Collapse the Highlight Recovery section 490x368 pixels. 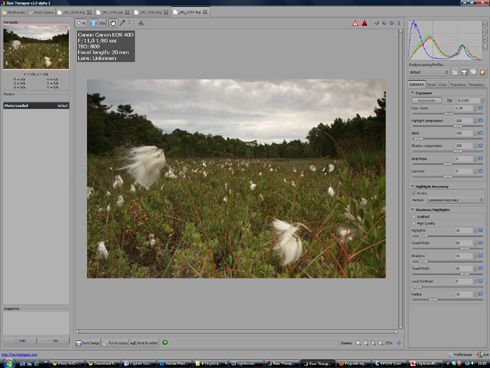point(412,187)
